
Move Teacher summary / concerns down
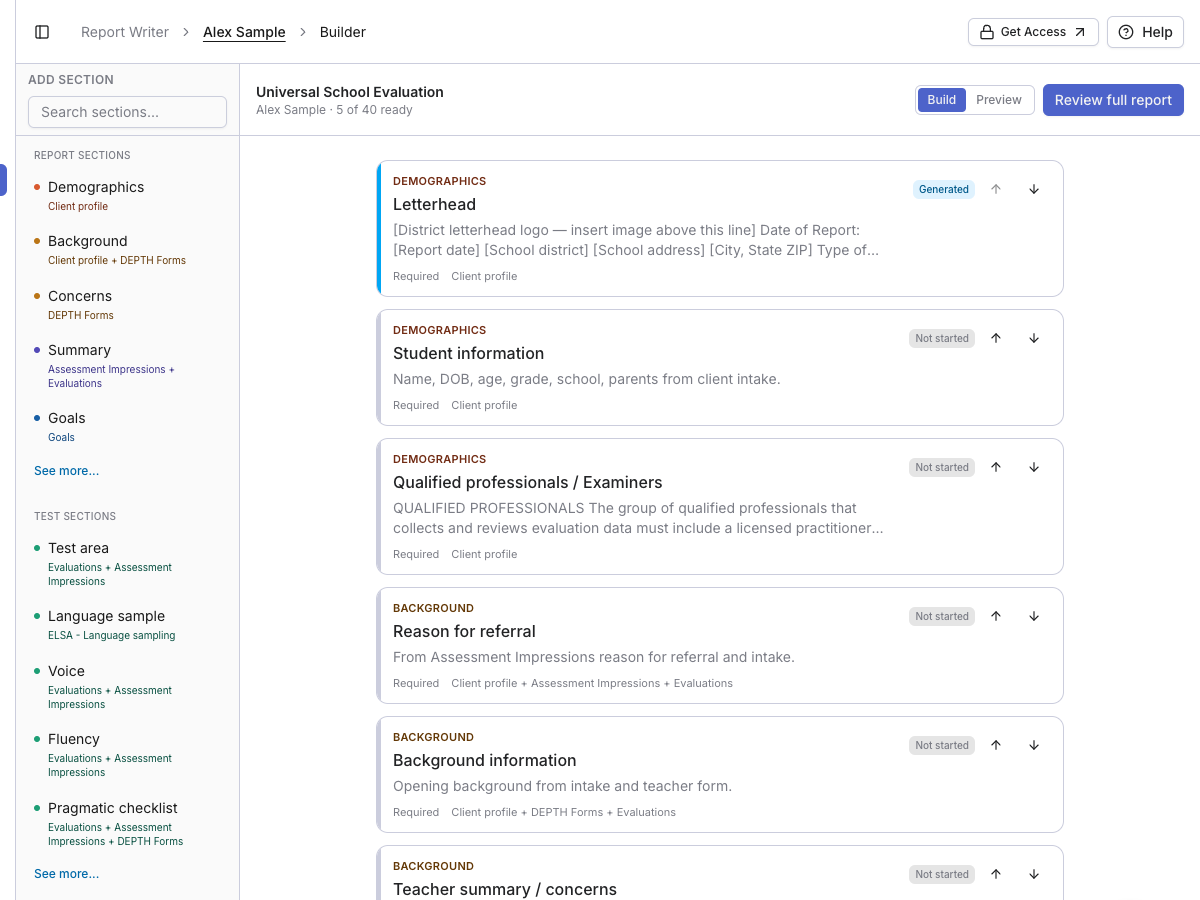(x=1034, y=874)
